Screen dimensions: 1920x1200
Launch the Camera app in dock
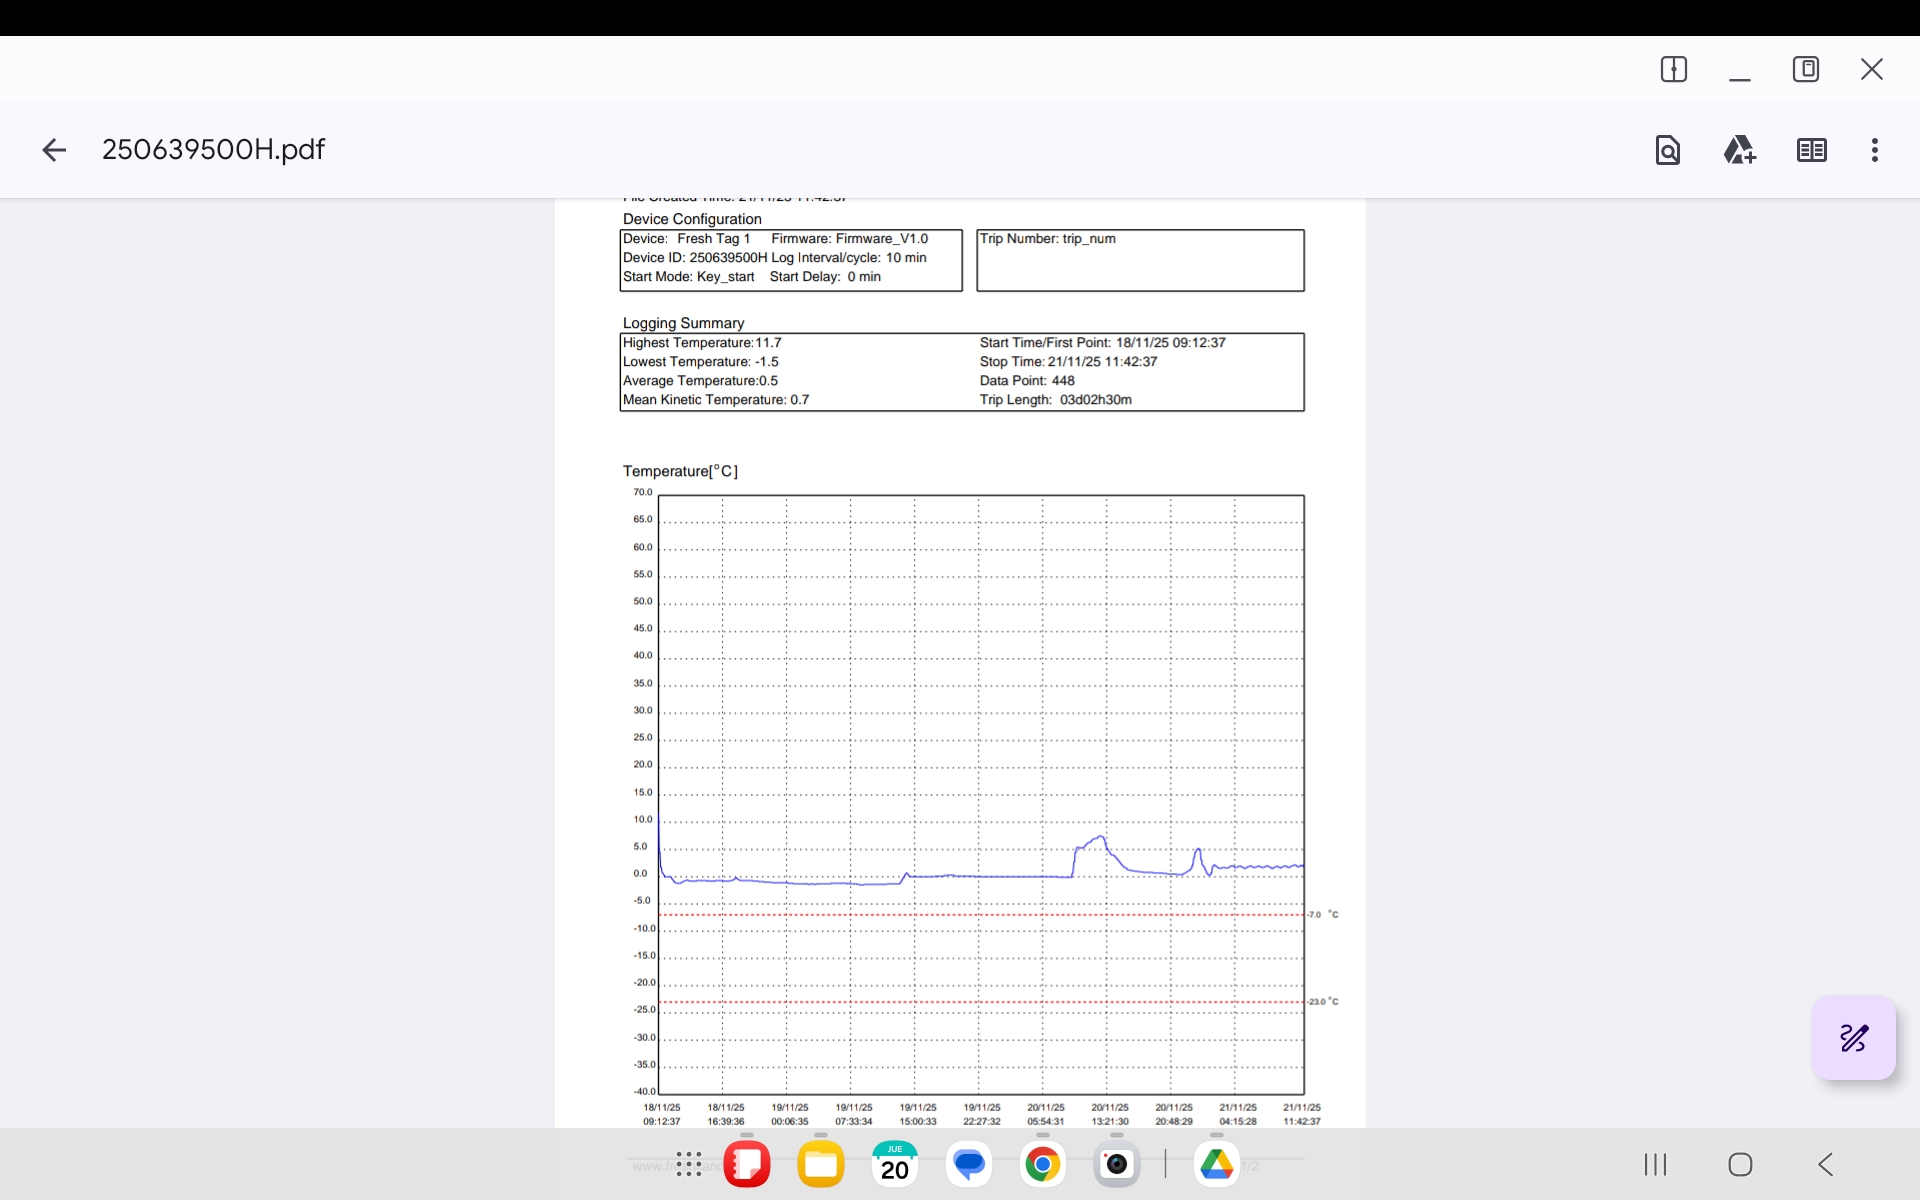coord(1116,1164)
